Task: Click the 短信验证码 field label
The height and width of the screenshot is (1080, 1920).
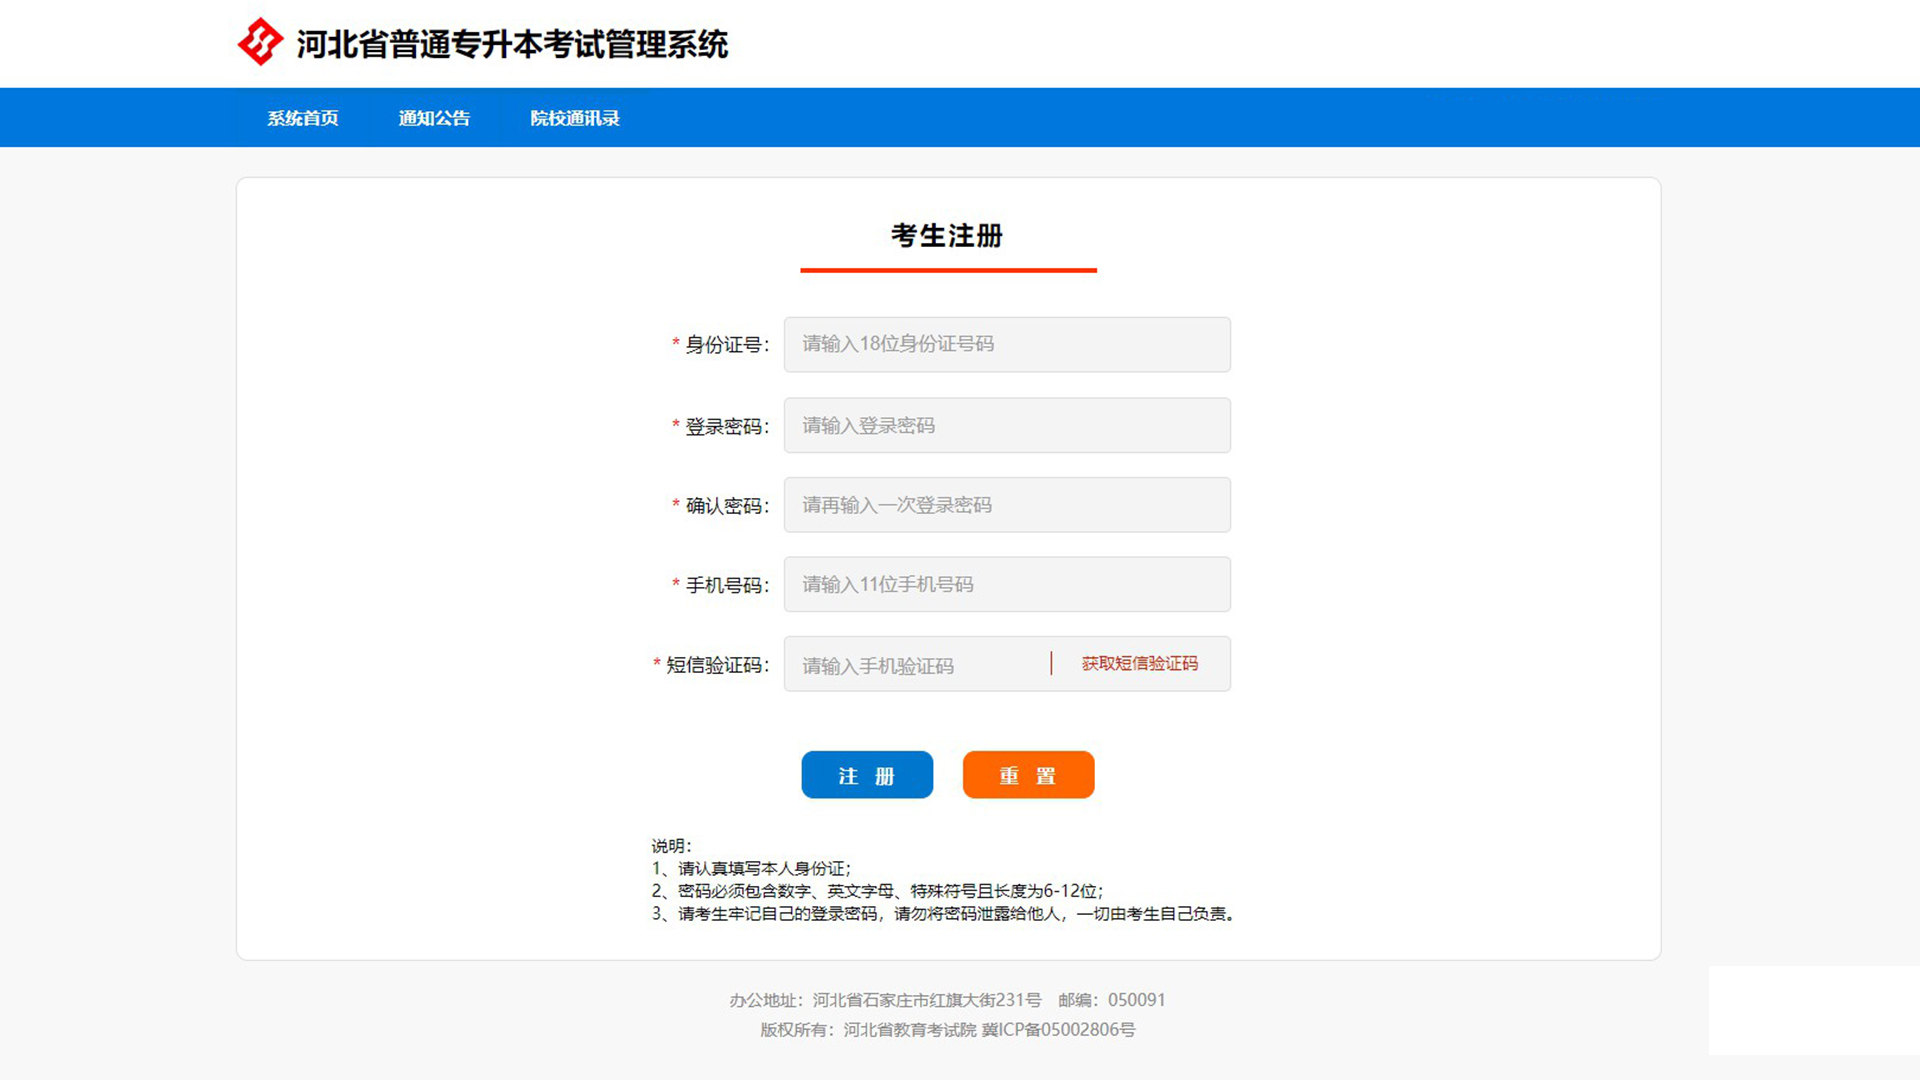Action: pyautogui.click(x=716, y=665)
